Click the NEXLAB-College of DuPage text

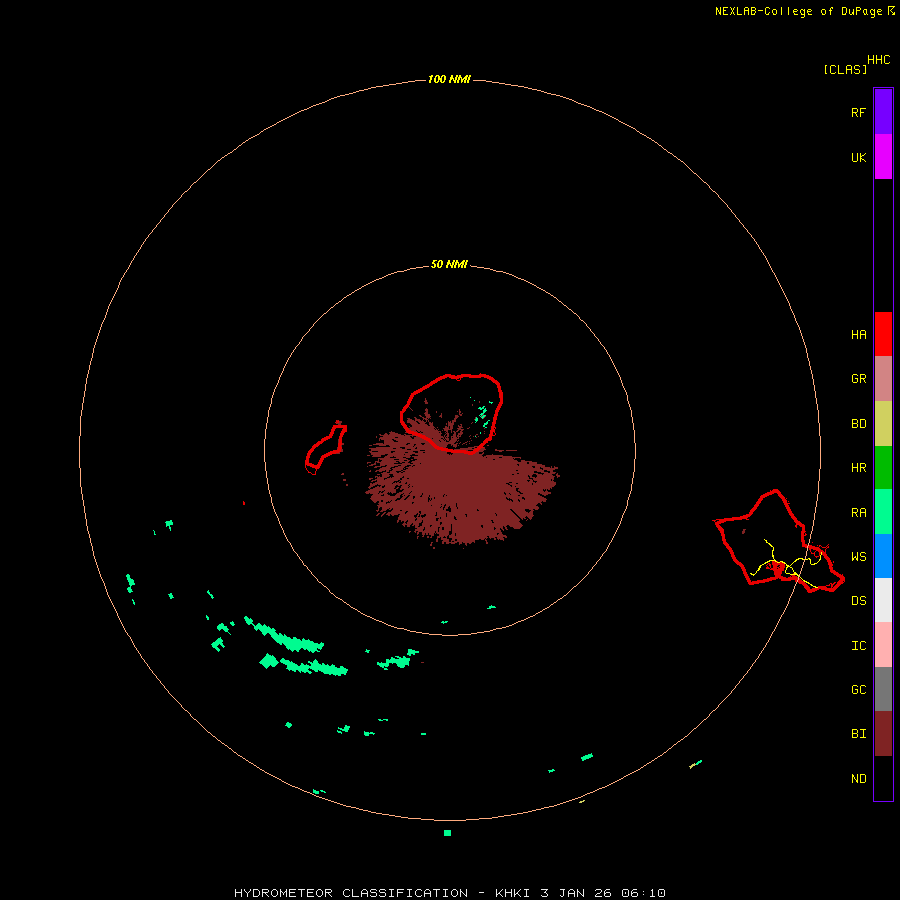pos(798,11)
